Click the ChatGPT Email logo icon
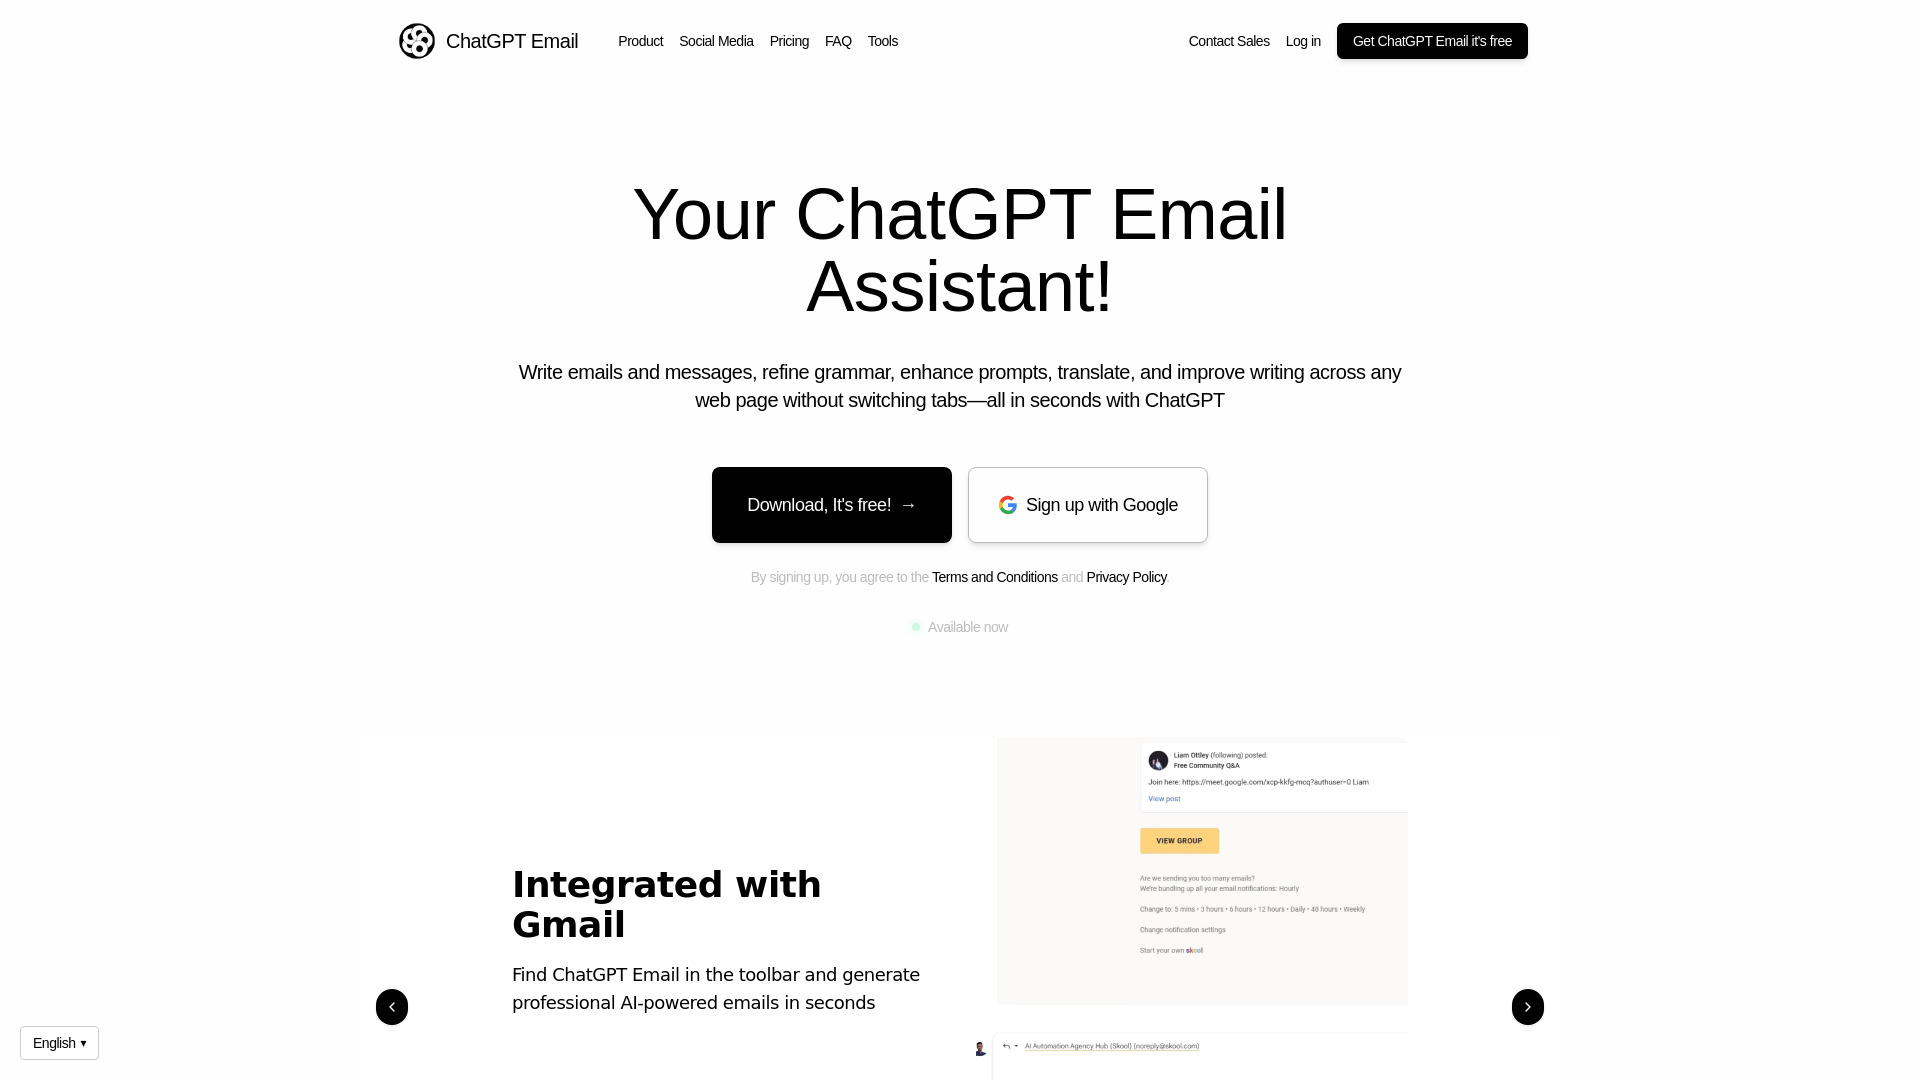The height and width of the screenshot is (1080, 1920). tap(415, 41)
